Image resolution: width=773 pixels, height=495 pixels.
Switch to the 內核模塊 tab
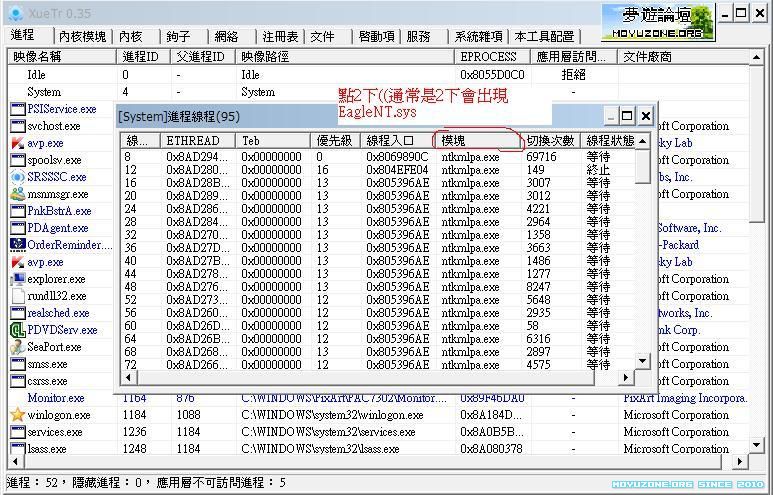click(82, 36)
